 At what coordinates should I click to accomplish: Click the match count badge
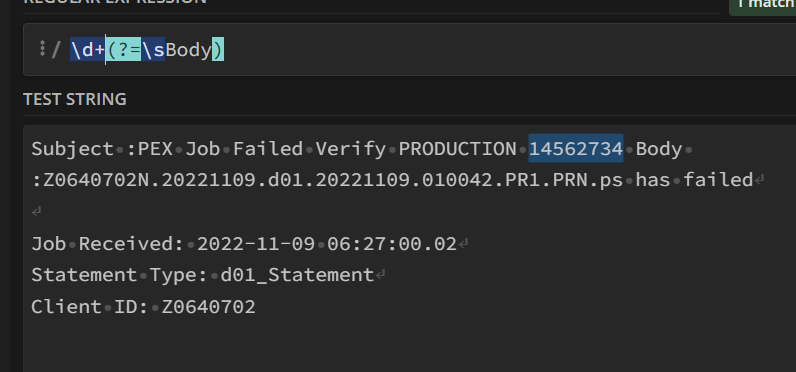(762, 5)
